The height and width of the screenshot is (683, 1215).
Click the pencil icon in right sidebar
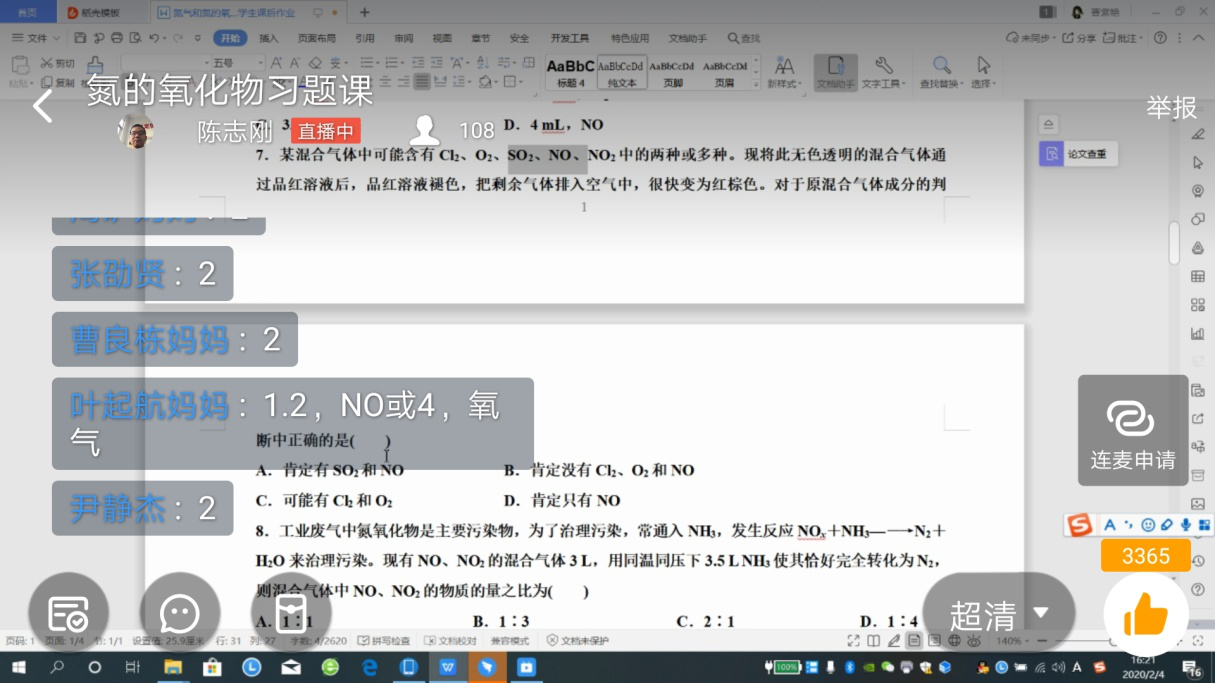pos(1198,135)
